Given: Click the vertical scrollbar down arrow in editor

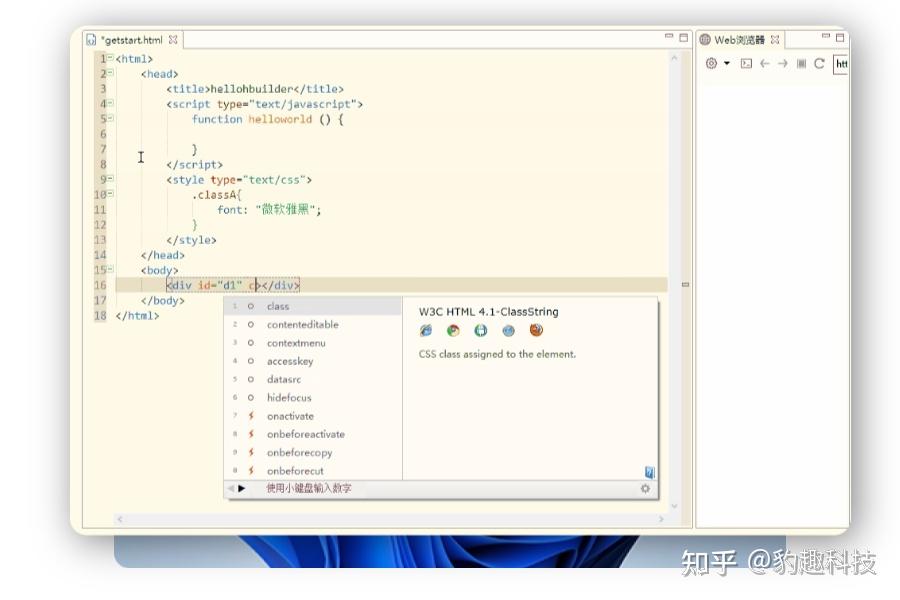Looking at the screenshot, I should tap(674, 506).
